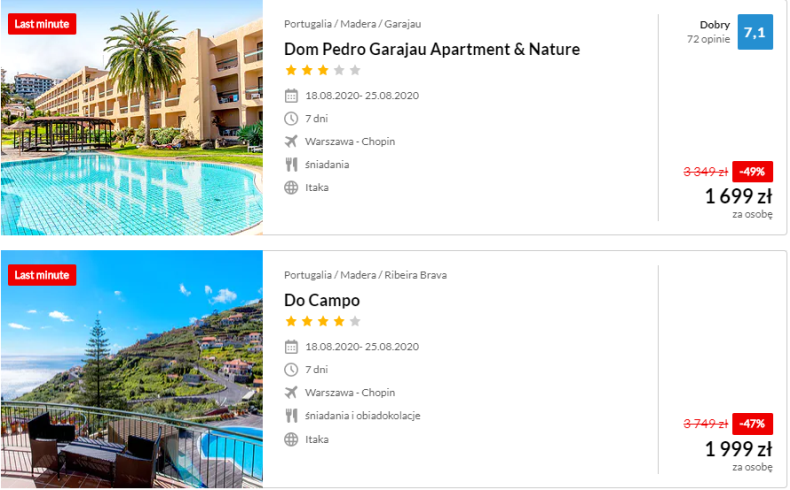The height and width of the screenshot is (490, 790).
Task: Click the globe icon by Itaka in Dom Pedro listing
Action: 291,188
